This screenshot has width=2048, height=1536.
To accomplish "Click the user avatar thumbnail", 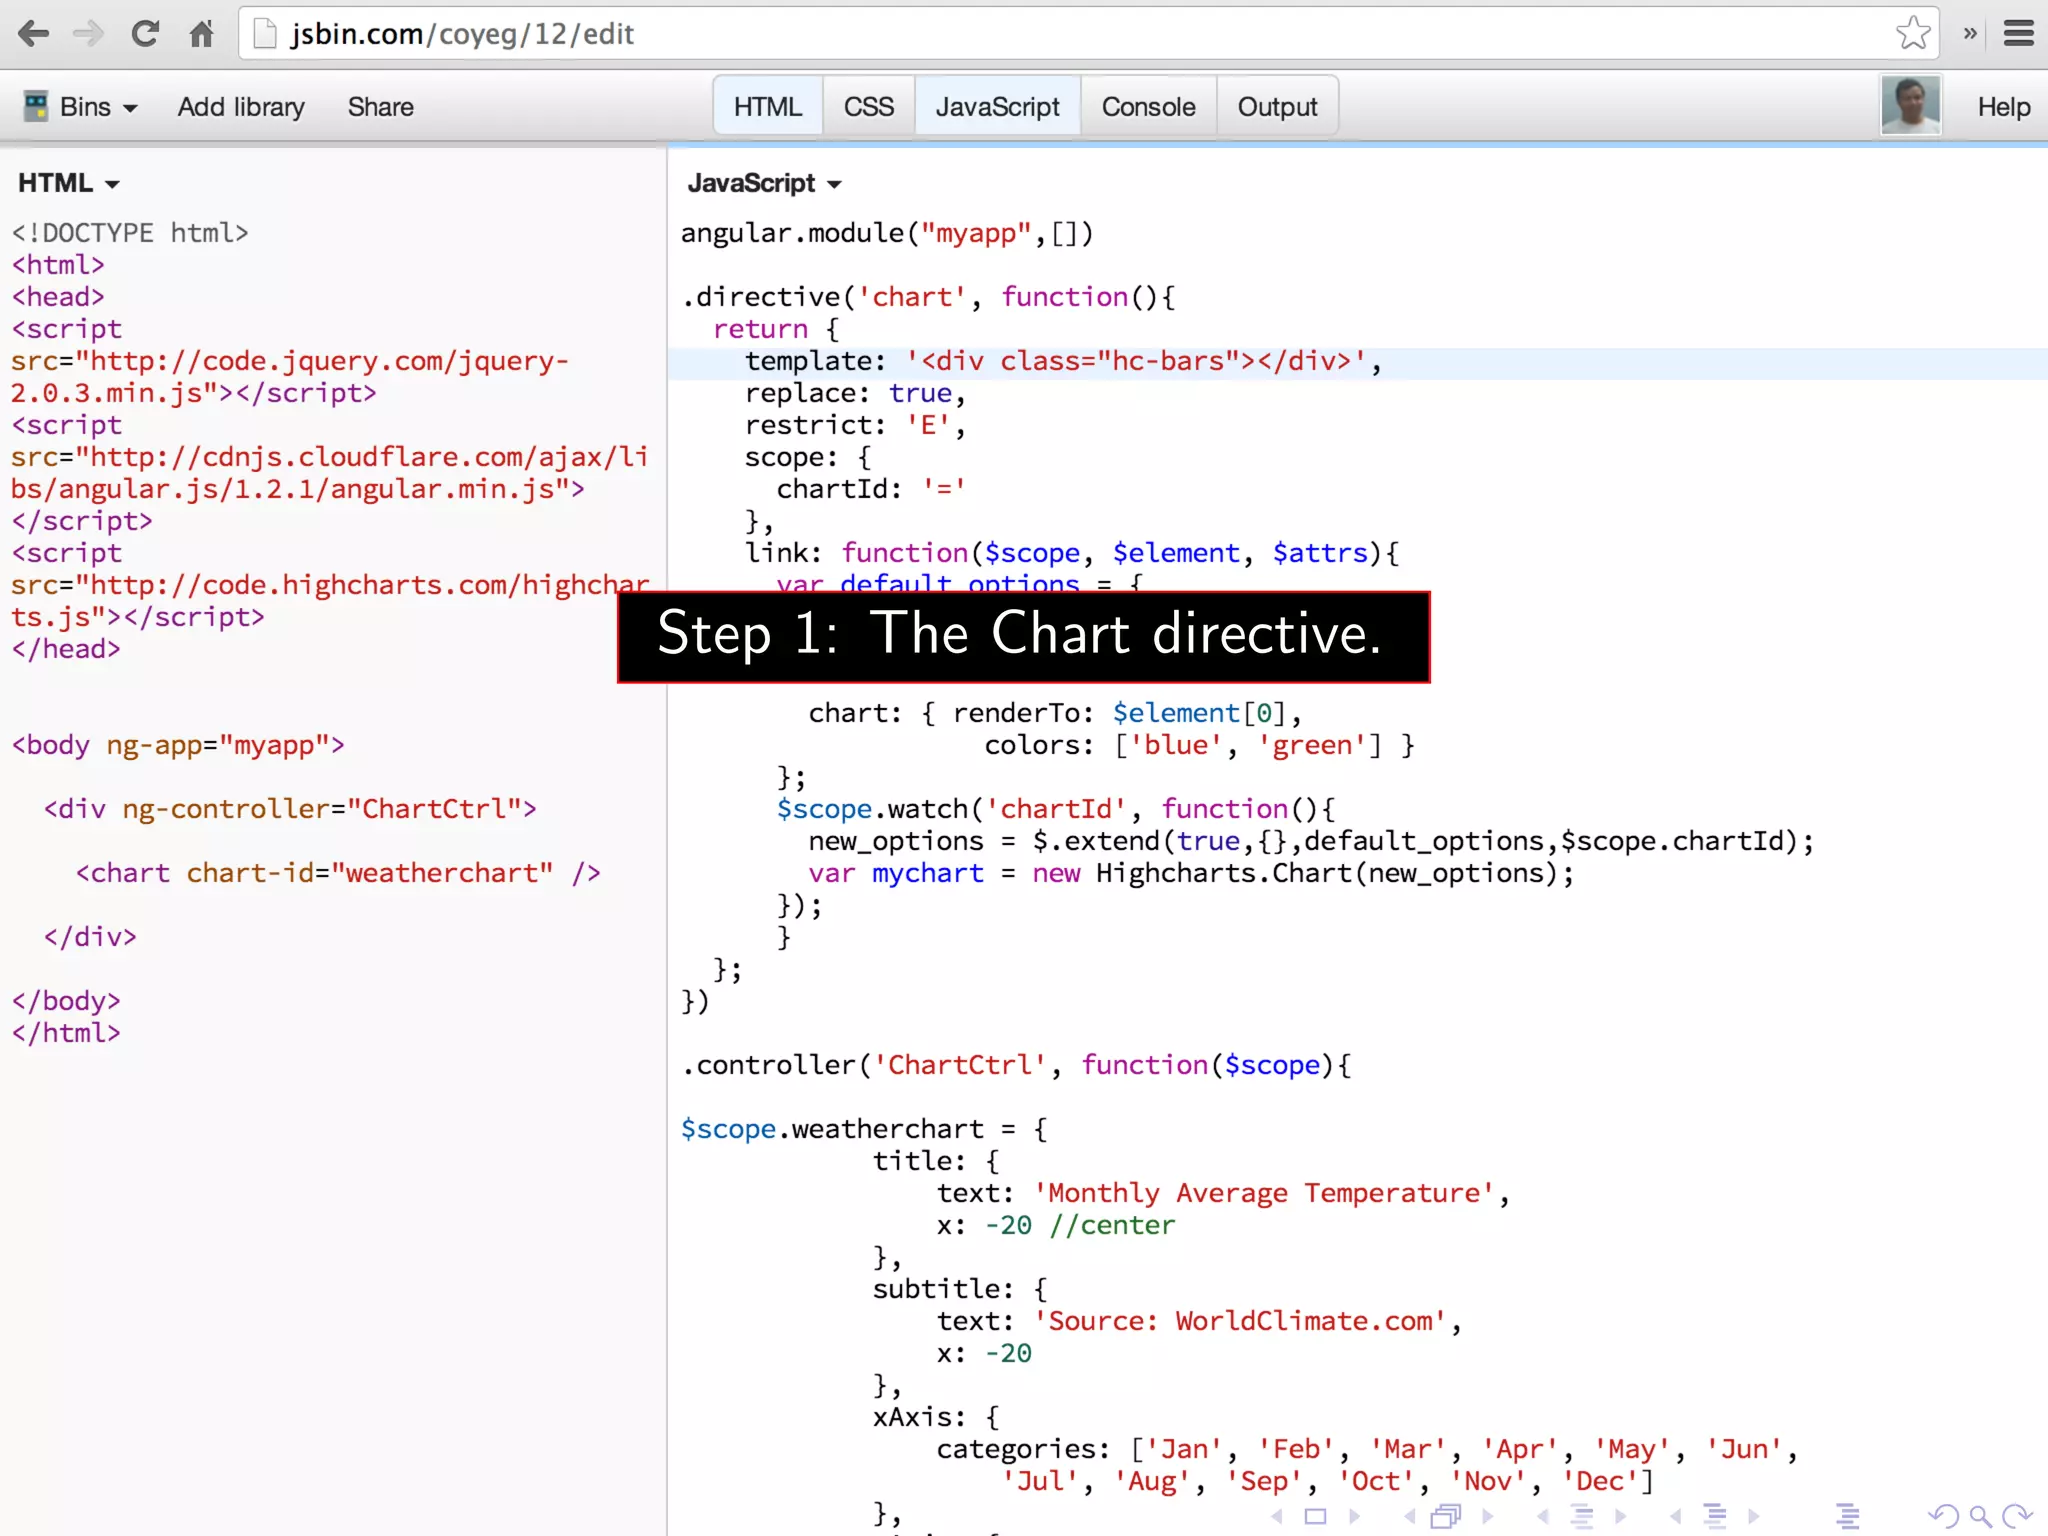I will (x=1910, y=105).
